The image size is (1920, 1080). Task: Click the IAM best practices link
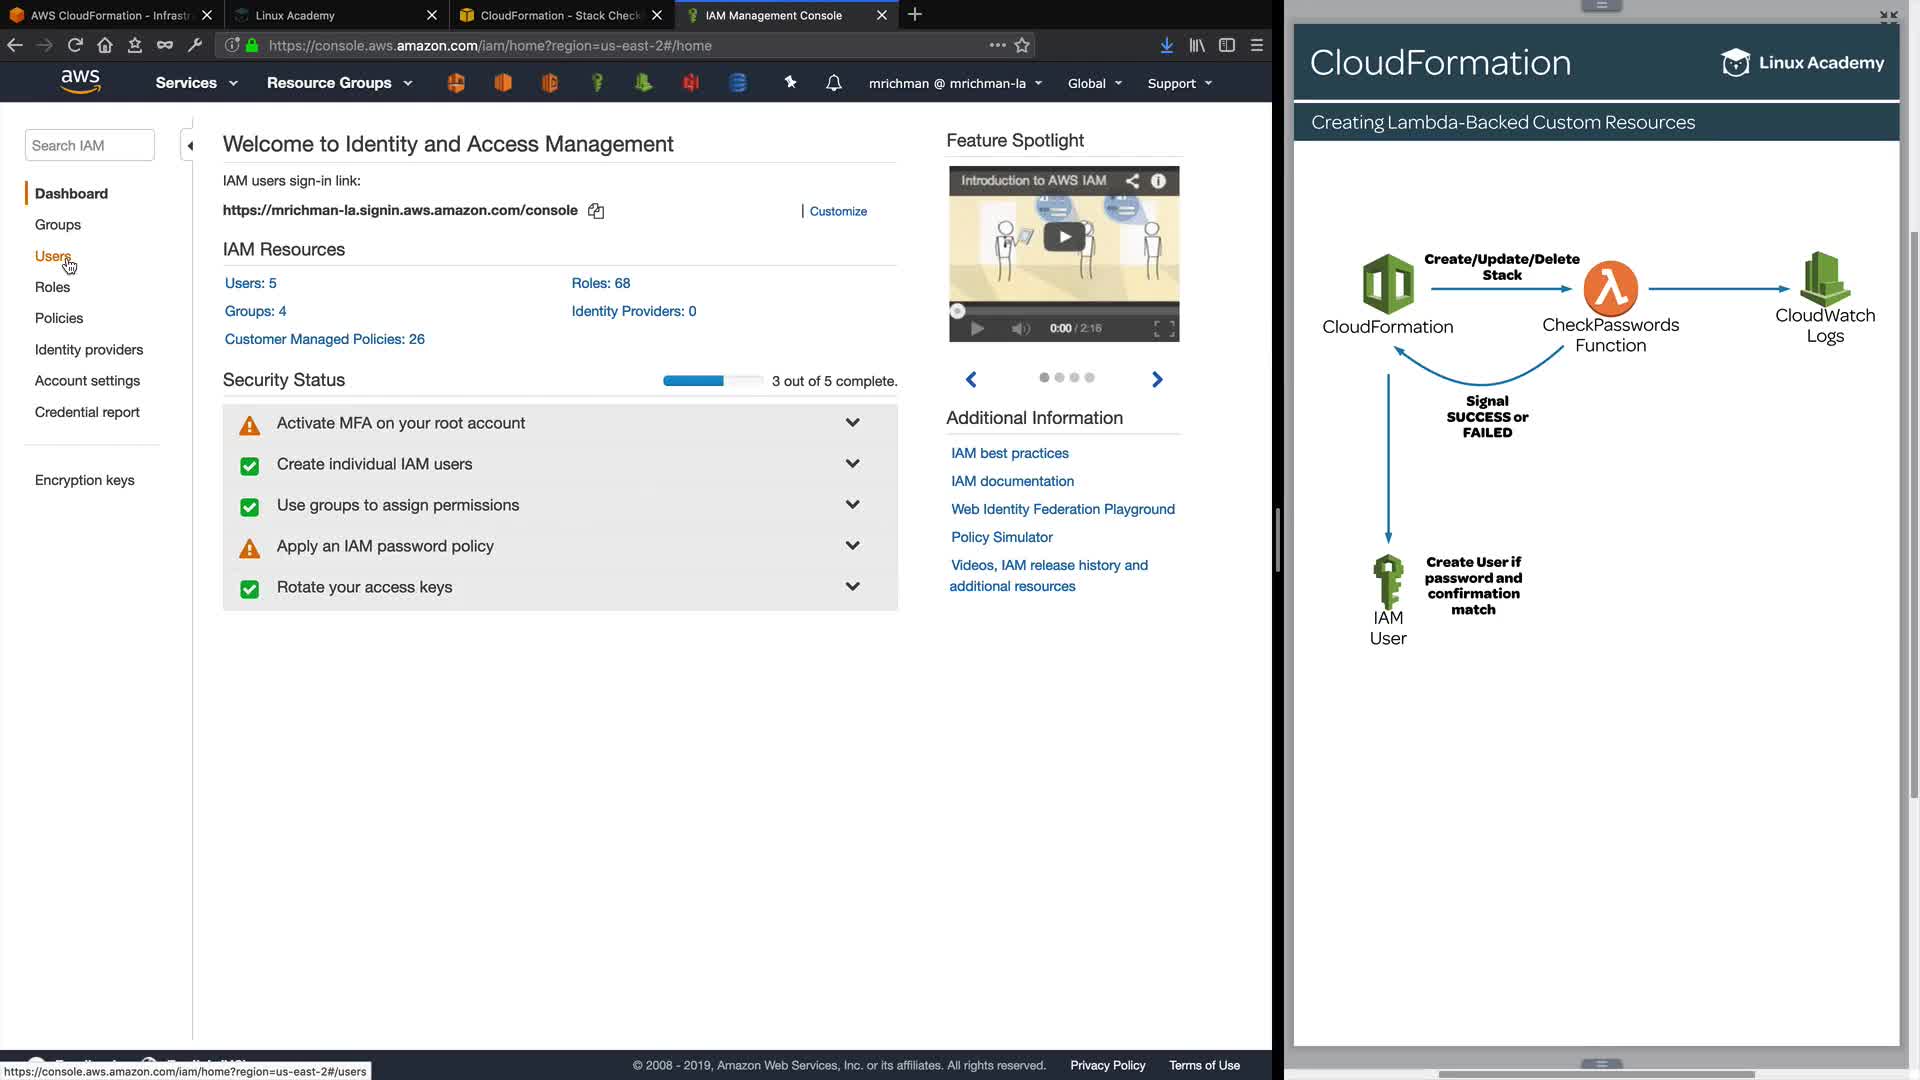click(1009, 453)
